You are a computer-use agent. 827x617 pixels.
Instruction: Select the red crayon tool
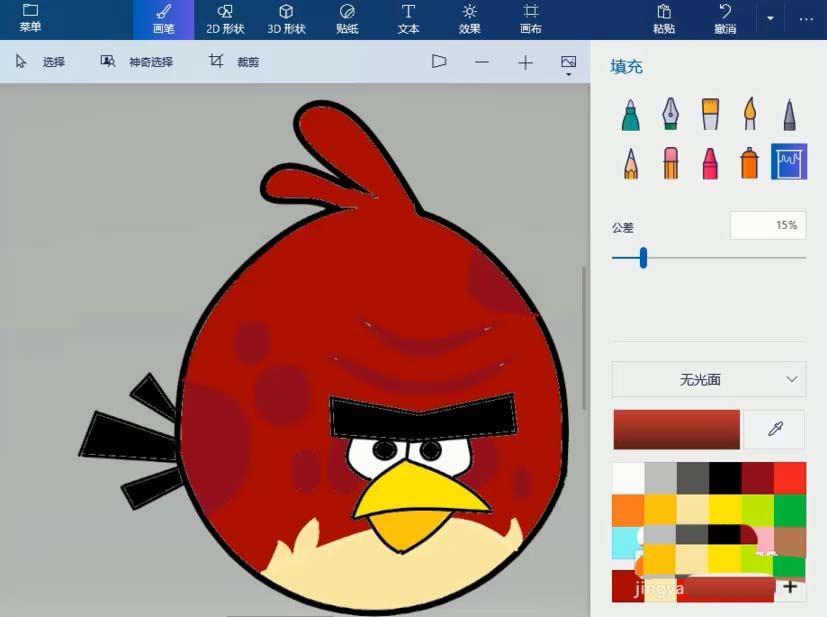(x=710, y=163)
